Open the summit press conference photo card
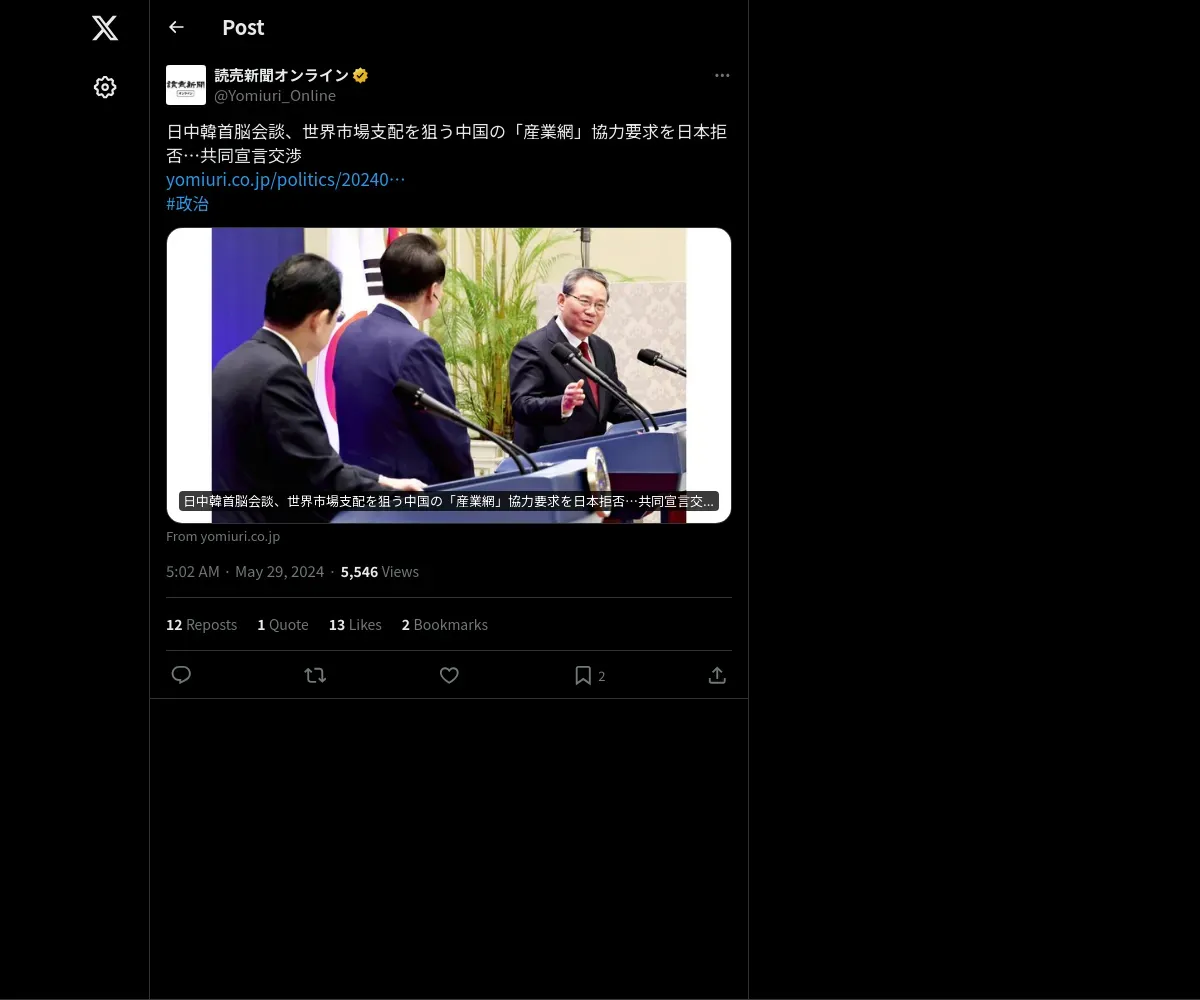 point(449,375)
